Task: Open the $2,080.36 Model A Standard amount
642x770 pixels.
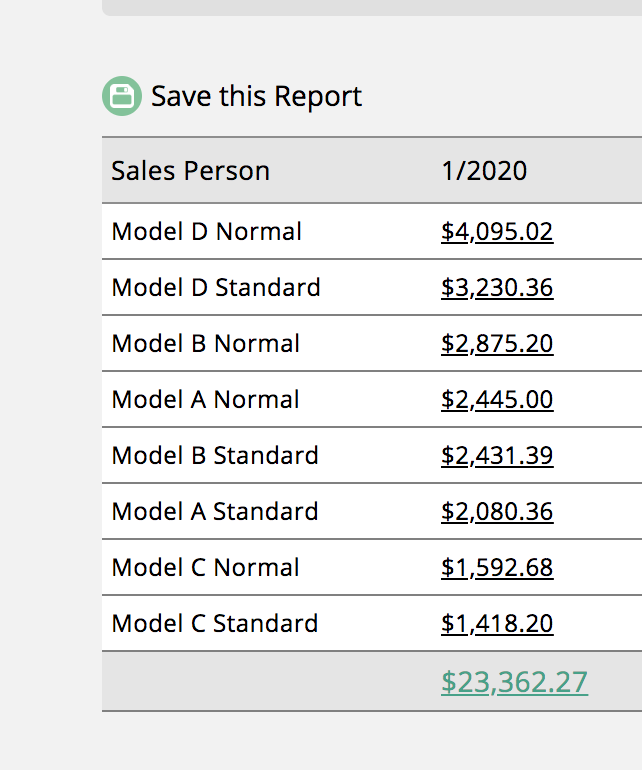Action: tap(496, 512)
